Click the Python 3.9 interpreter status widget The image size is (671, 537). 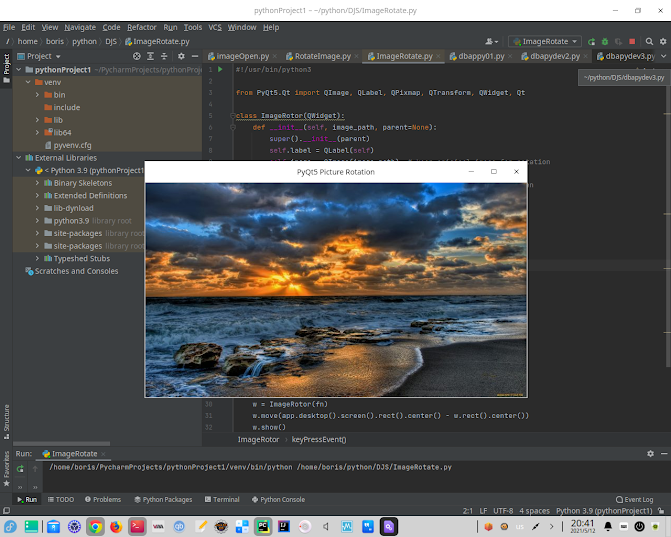pyautogui.click(x=605, y=510)
